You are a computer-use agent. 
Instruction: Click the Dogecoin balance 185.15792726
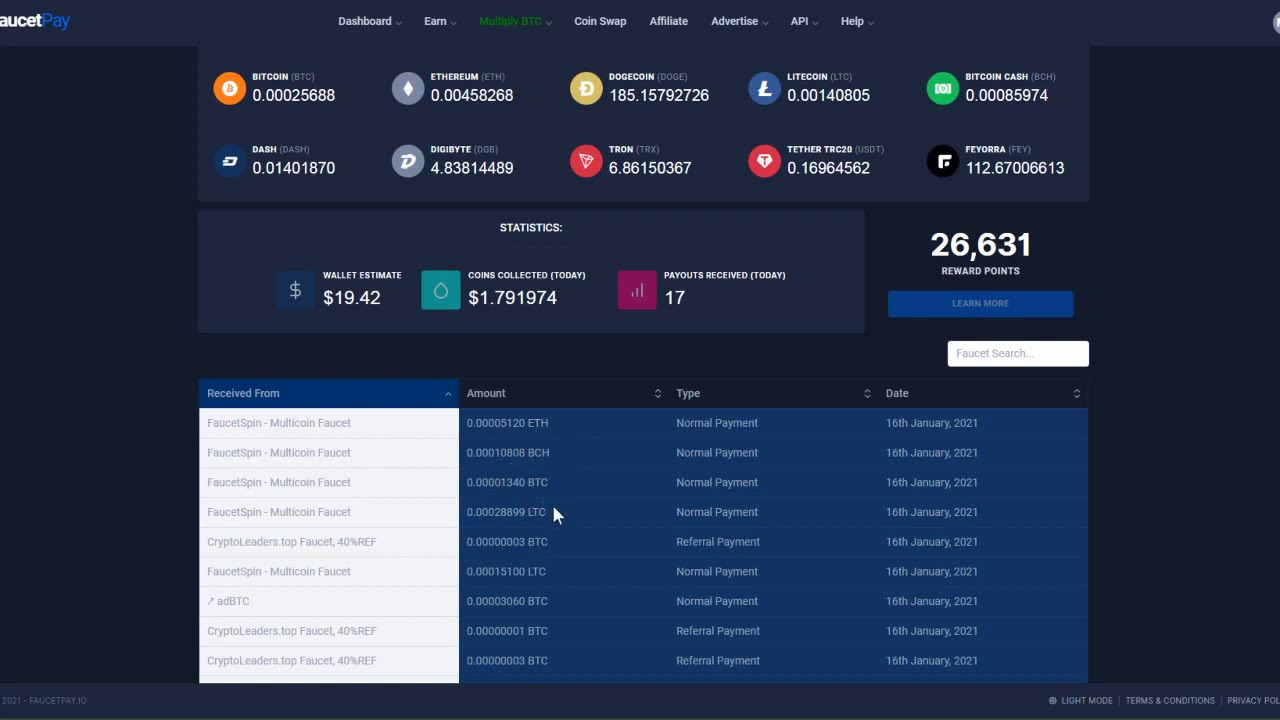(x=659, y=95)
